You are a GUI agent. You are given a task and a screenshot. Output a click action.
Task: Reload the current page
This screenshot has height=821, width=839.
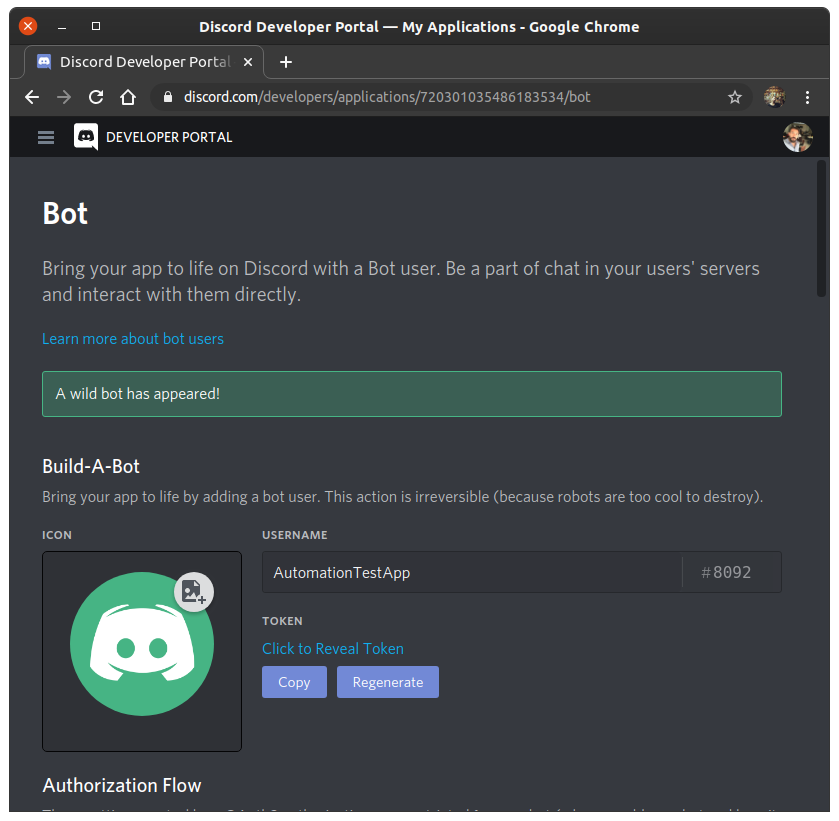[96, 97]
